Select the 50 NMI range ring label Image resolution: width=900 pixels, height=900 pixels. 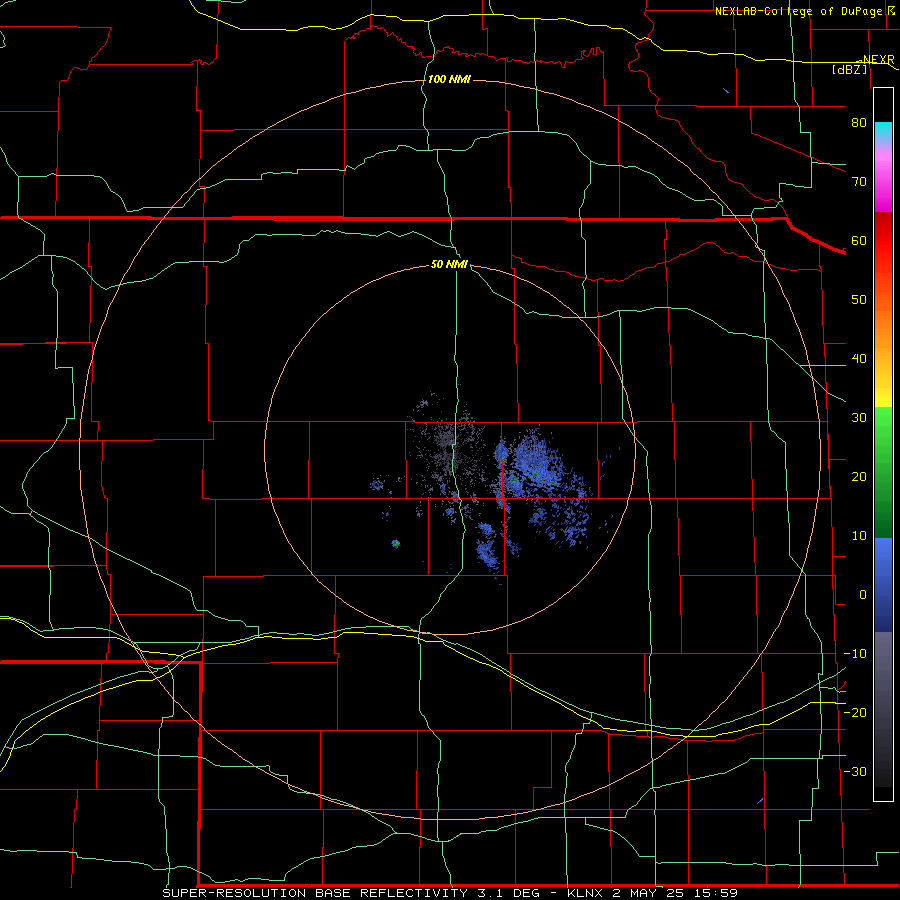[449, 264]
